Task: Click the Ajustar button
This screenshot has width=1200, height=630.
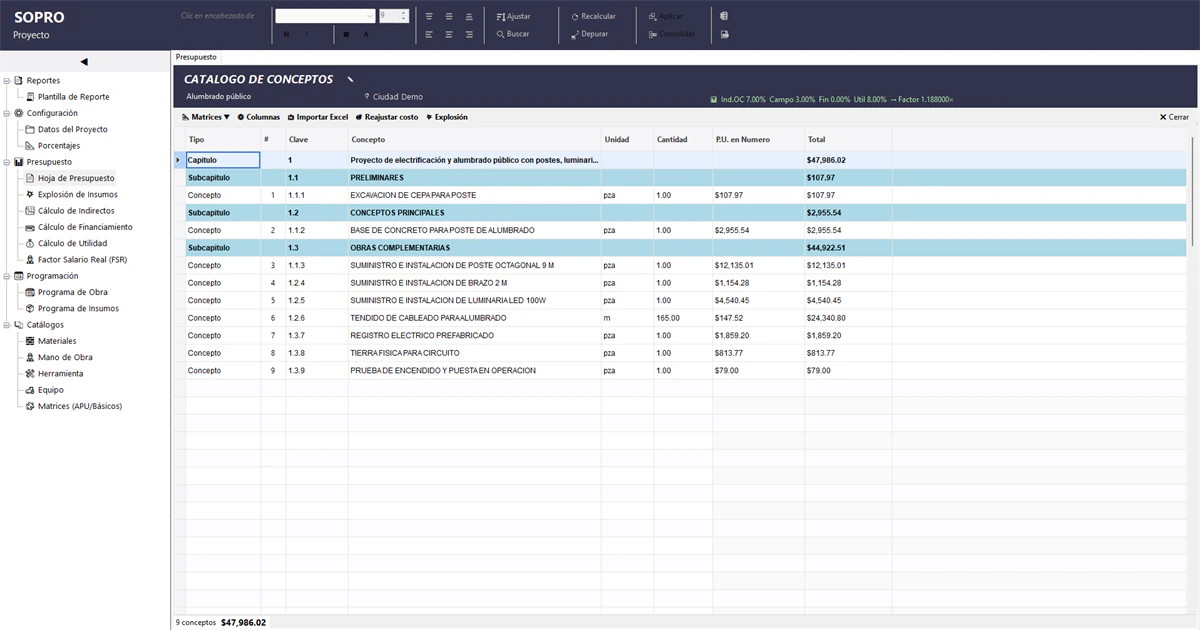Action: coord(514,17)
